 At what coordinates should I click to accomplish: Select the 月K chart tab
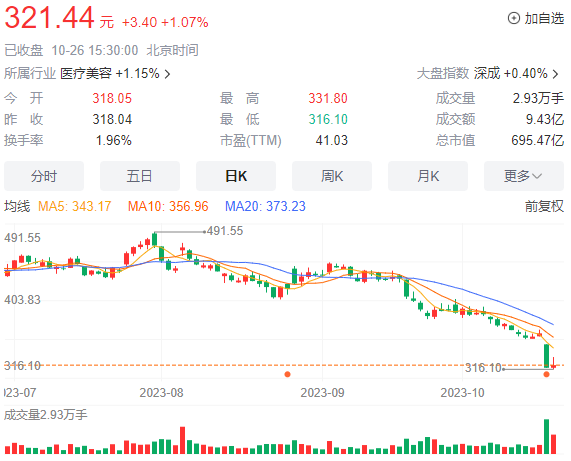pos(428,176)
